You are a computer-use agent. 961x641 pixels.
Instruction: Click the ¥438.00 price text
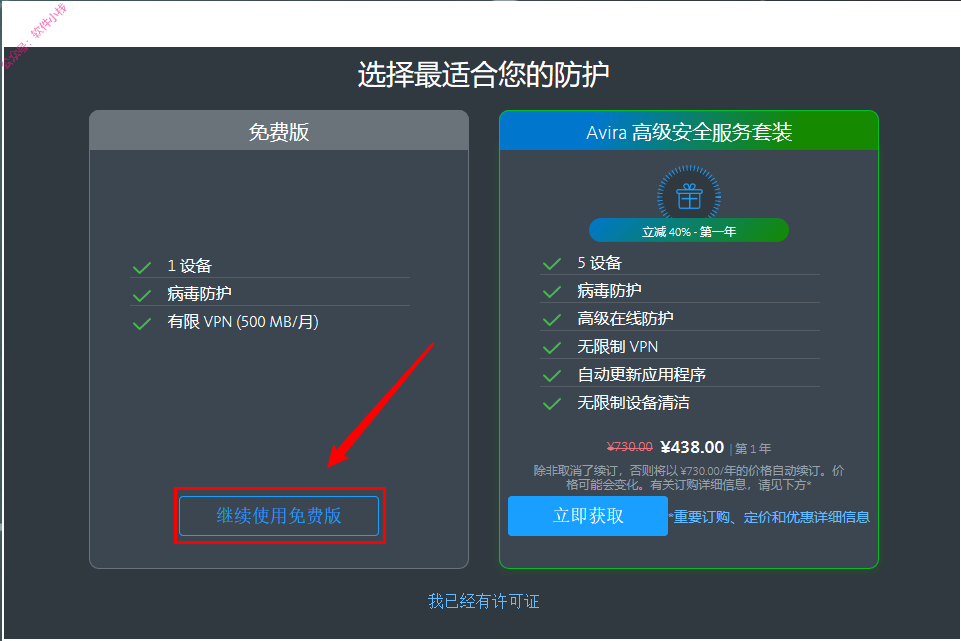(693, 447)
